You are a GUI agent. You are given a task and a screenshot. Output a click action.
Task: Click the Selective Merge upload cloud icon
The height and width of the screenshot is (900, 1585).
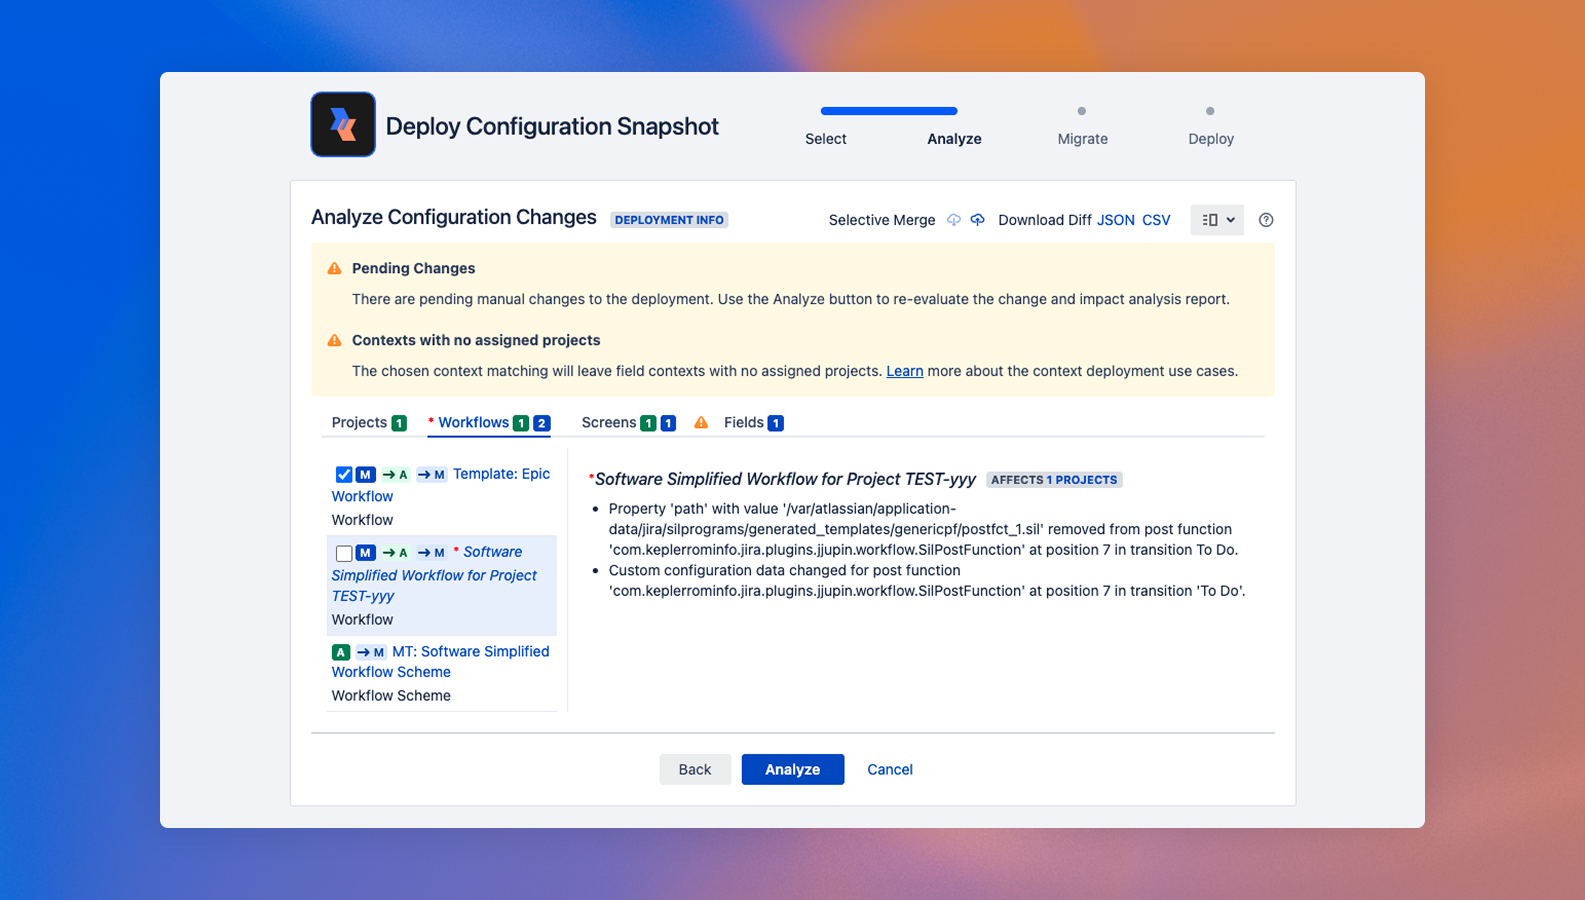[x=978, y=220]
